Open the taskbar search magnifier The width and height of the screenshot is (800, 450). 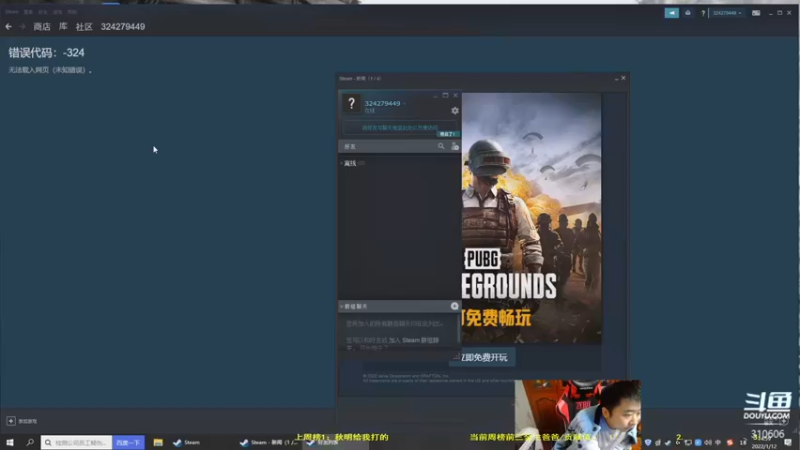30,442
